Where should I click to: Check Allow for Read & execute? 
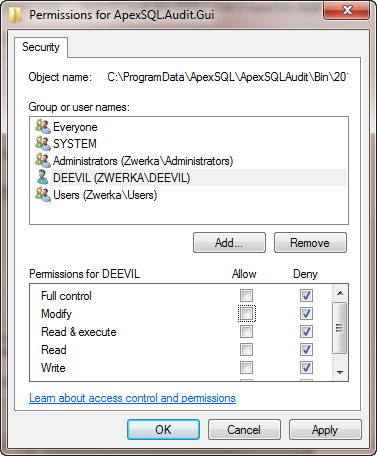[x=246, y=331]
